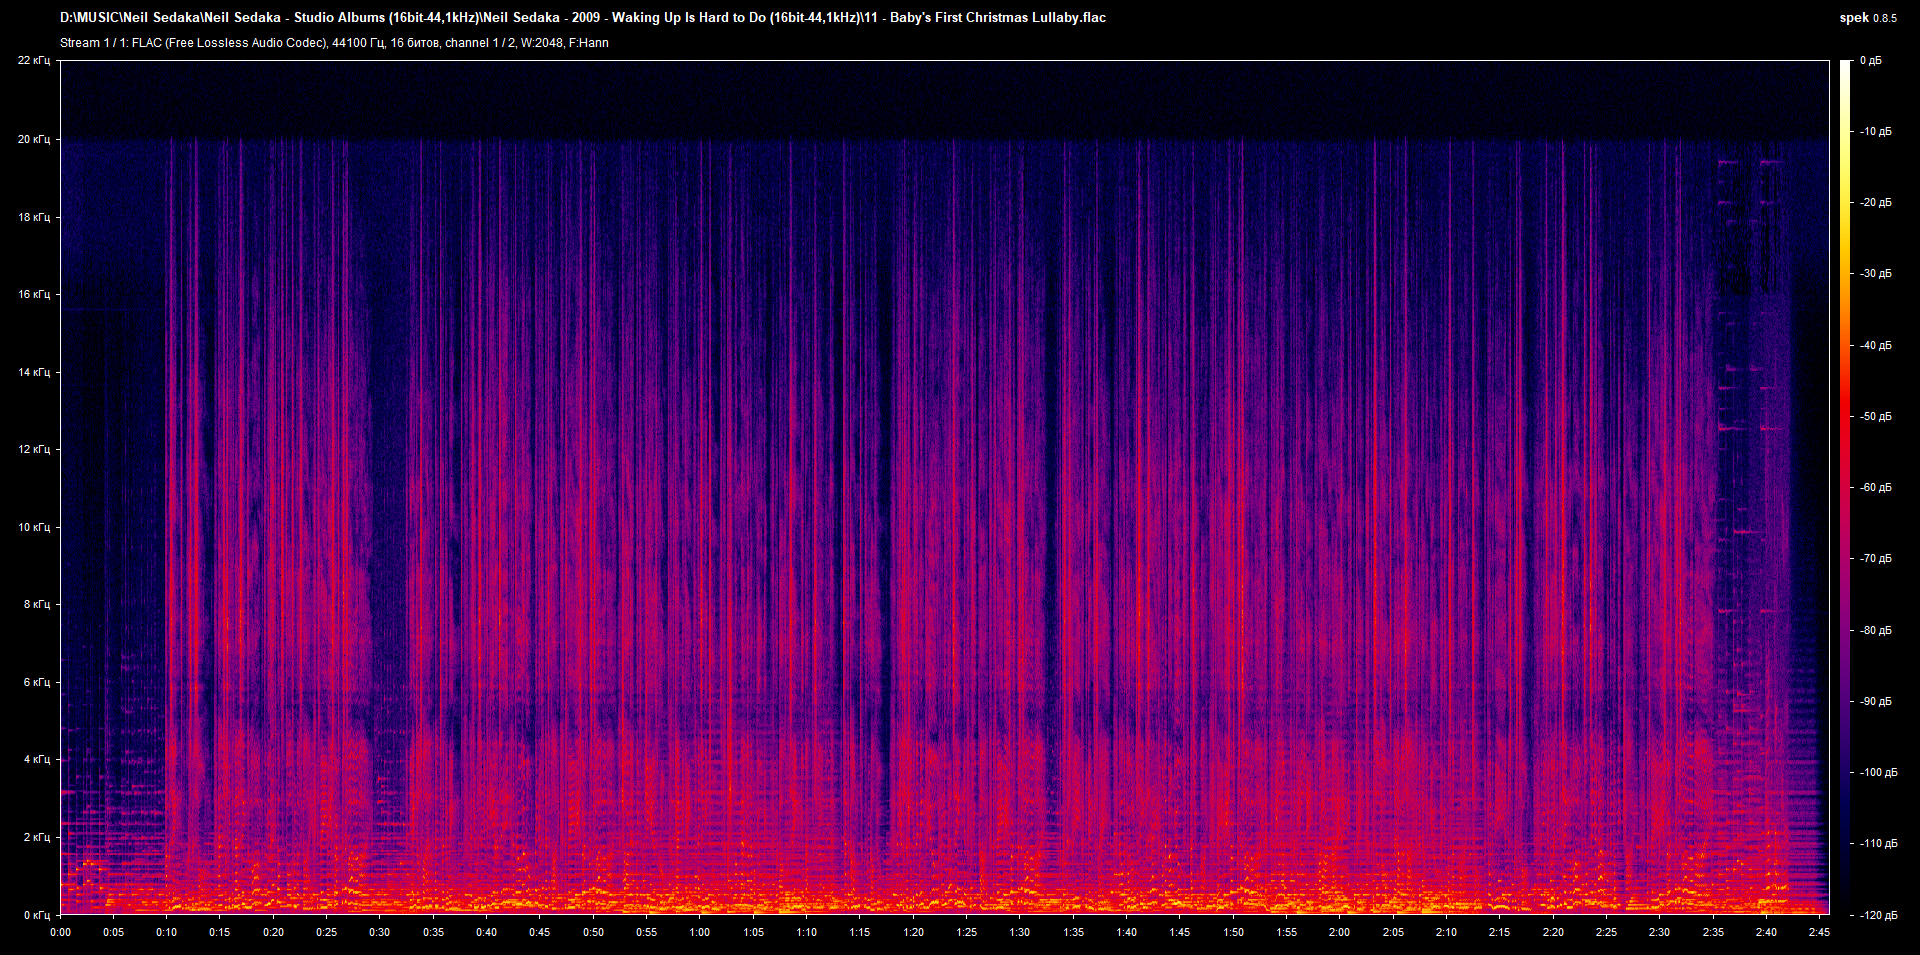The image size is (1920, 955).
Task: Select the '8 кГц' frequency axis label
Action: tap(37, 604)
